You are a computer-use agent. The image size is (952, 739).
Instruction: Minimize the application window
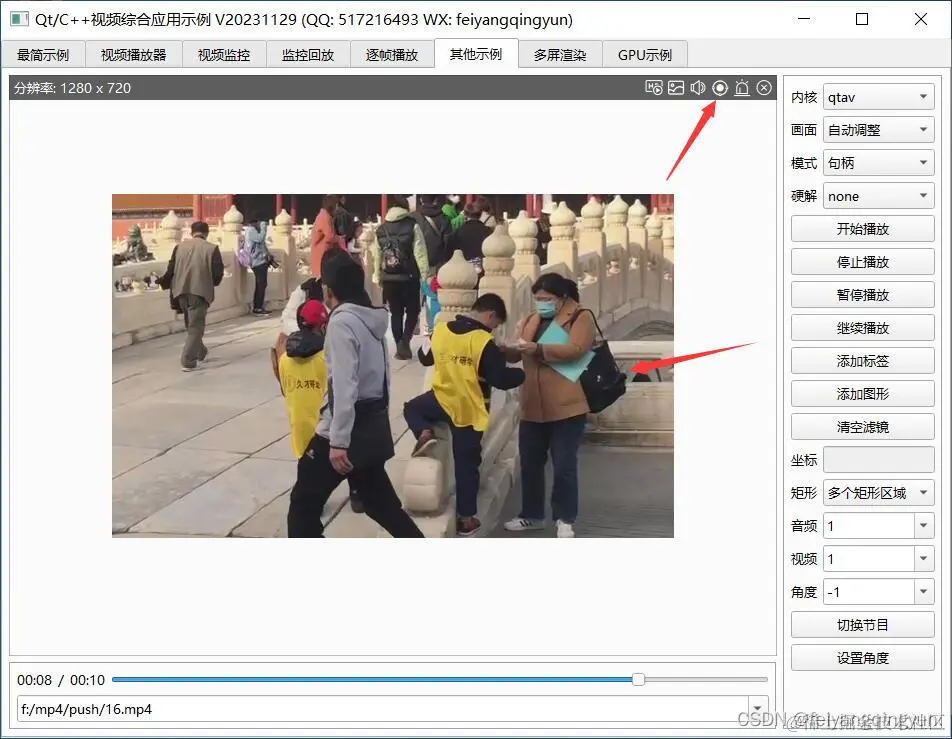pyautogui.click(x=804, y=19)
